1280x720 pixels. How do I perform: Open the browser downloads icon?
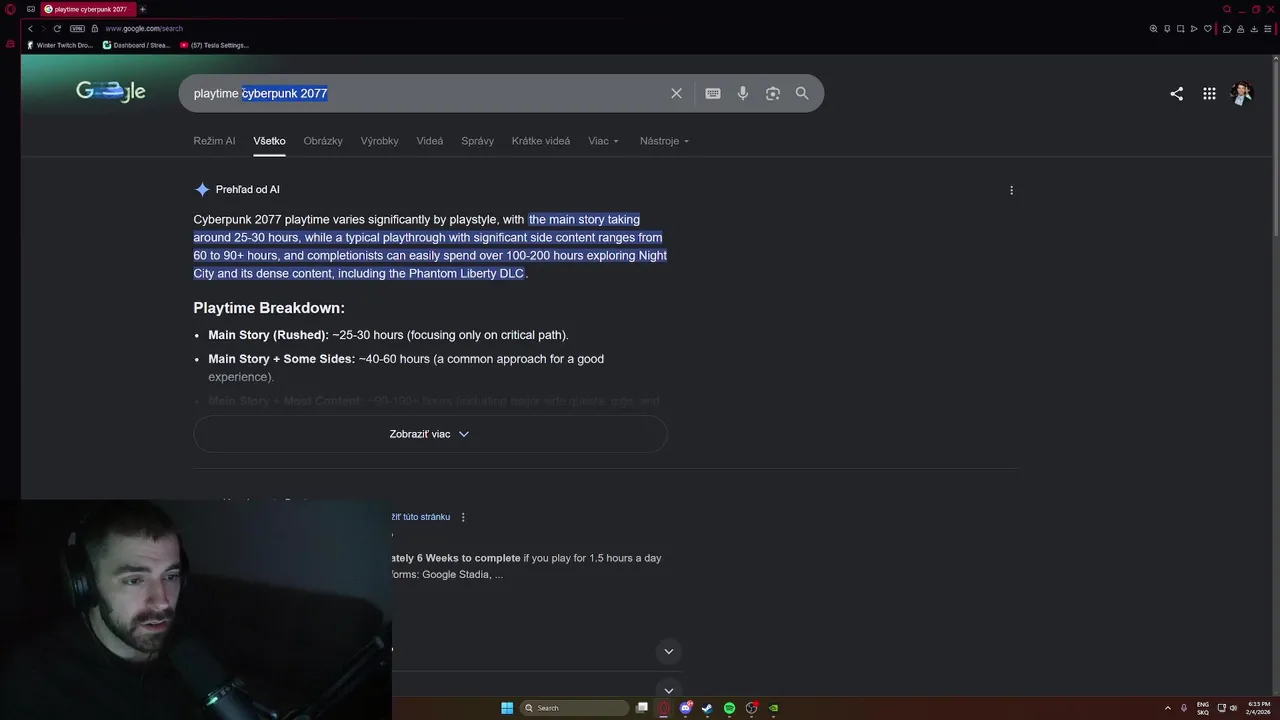tap(1253, 28)
